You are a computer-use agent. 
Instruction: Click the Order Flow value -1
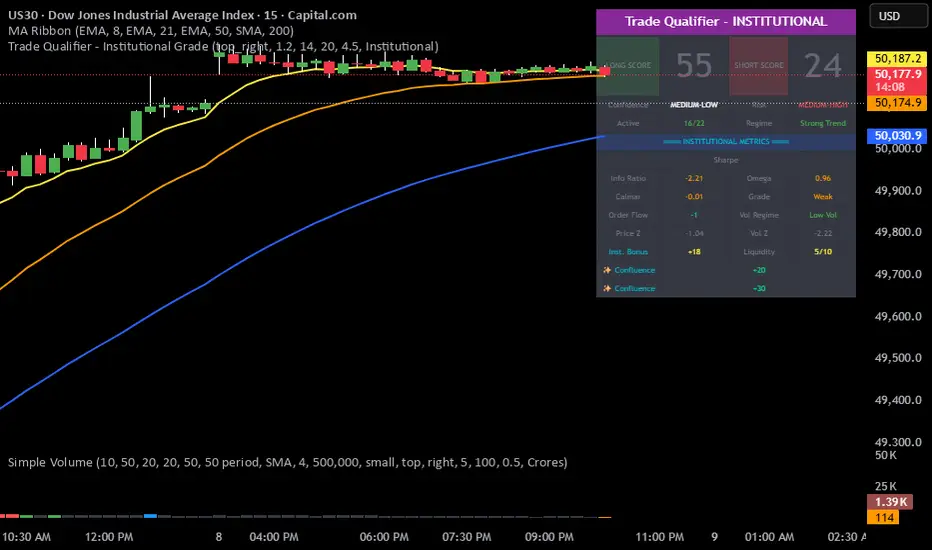click(694, 215)
